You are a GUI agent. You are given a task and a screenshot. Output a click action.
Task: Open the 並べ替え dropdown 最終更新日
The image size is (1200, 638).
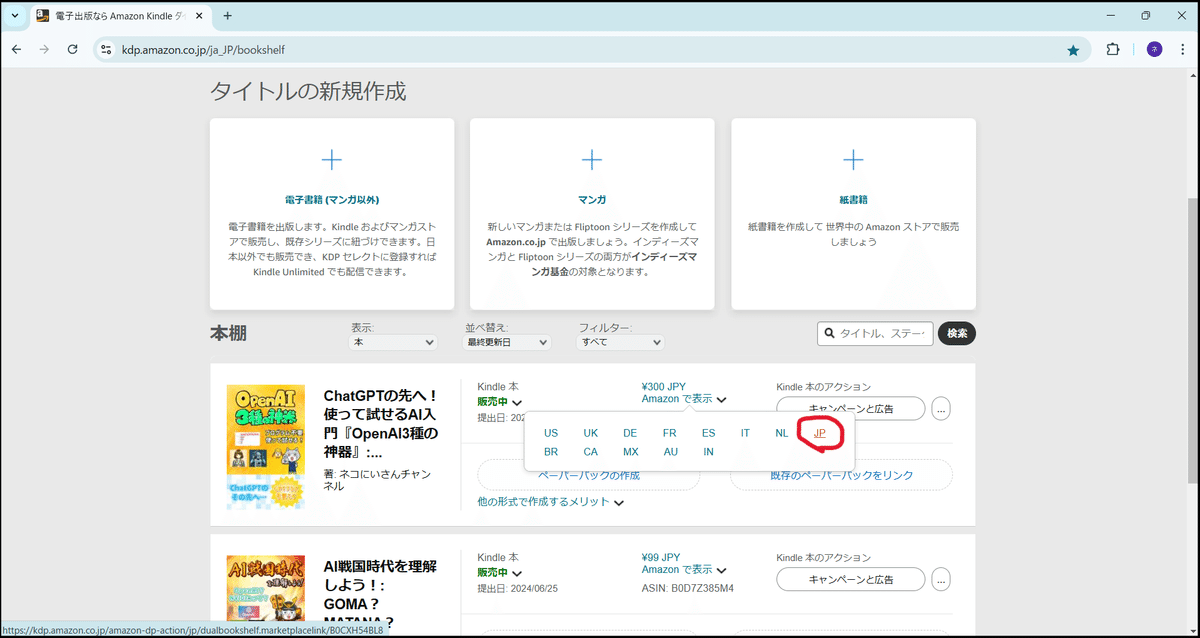tap(508, 342)
